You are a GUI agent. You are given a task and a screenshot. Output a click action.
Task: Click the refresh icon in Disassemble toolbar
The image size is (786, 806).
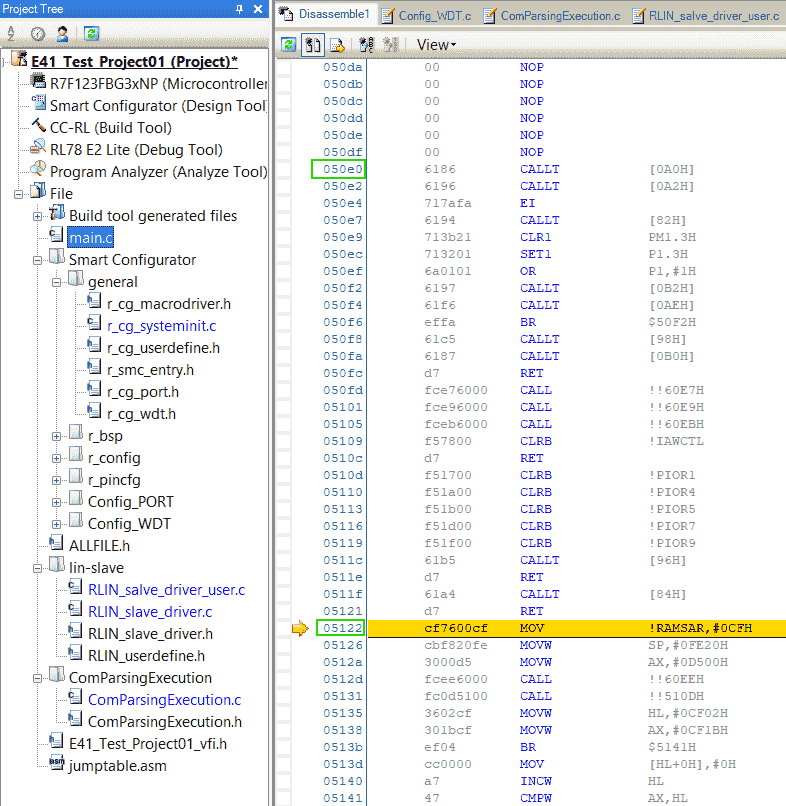click(x=289, y=45)
